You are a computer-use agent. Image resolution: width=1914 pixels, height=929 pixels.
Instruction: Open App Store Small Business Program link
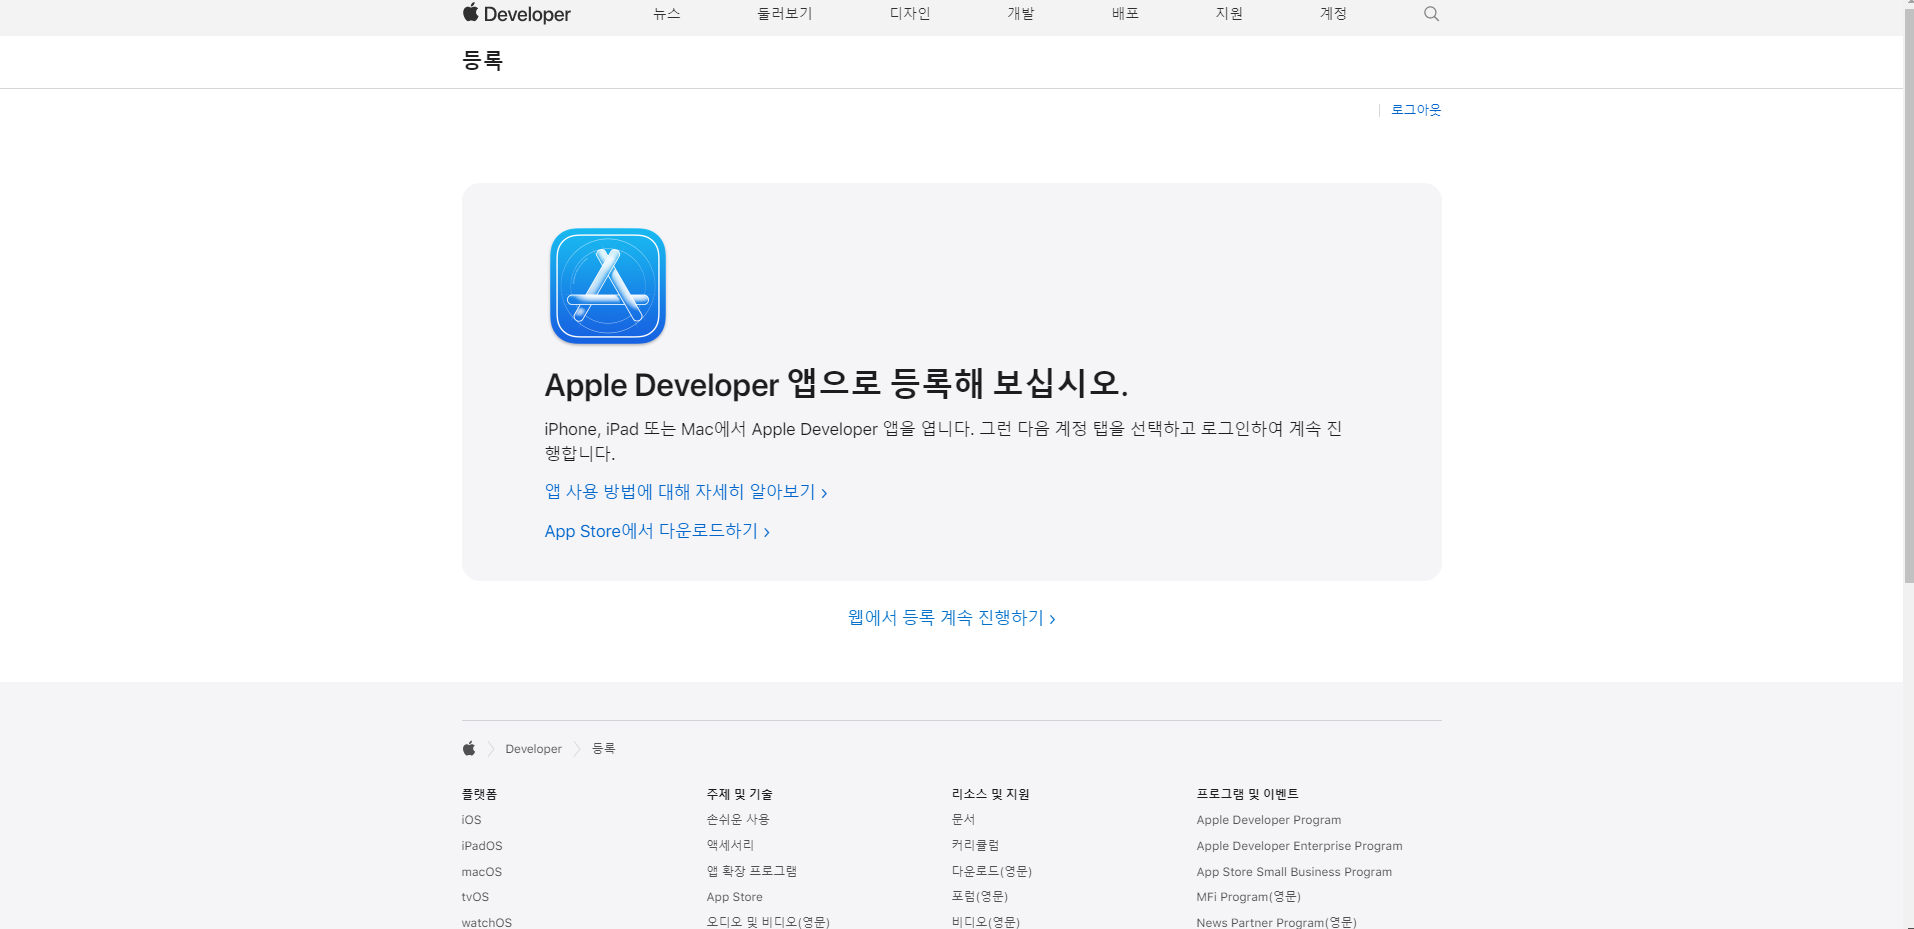point(1294,872)
